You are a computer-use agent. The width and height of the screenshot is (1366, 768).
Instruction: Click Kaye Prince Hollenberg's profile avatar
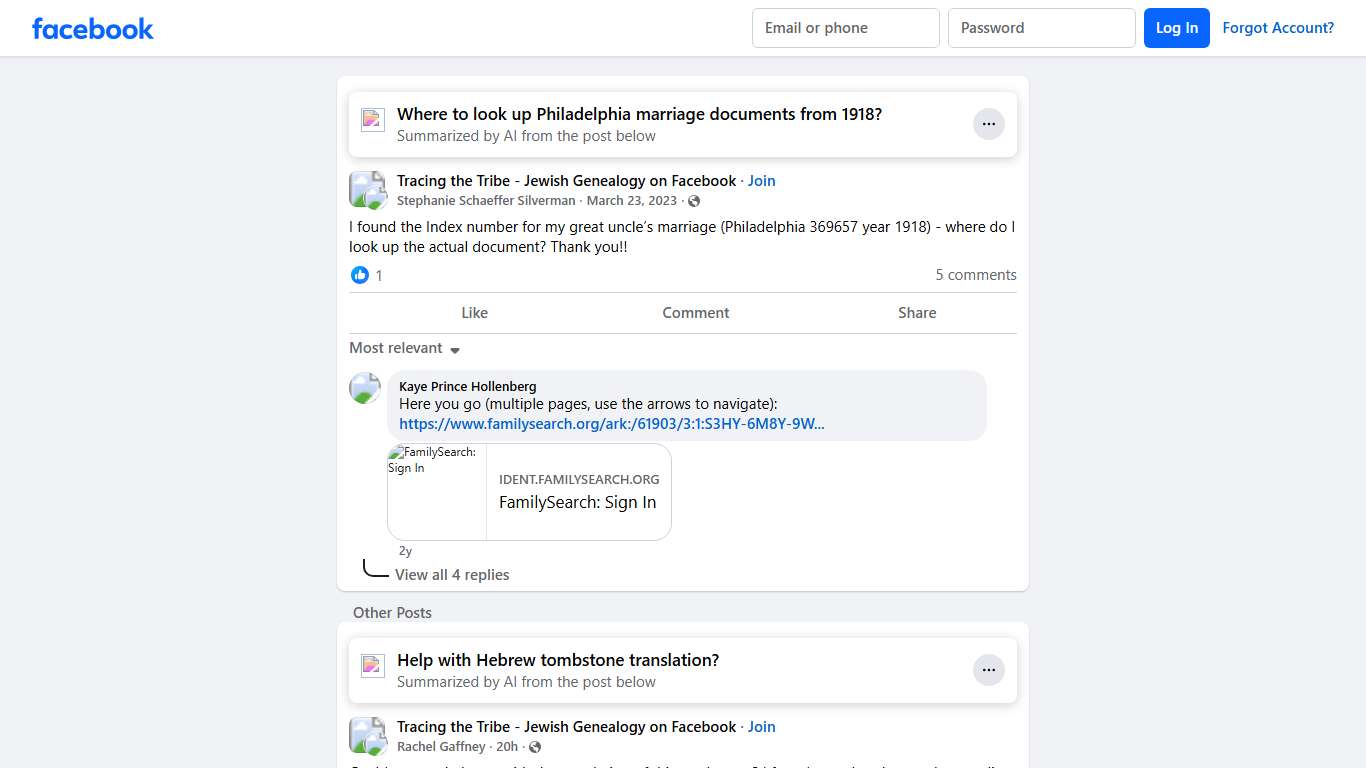(364, 388)
